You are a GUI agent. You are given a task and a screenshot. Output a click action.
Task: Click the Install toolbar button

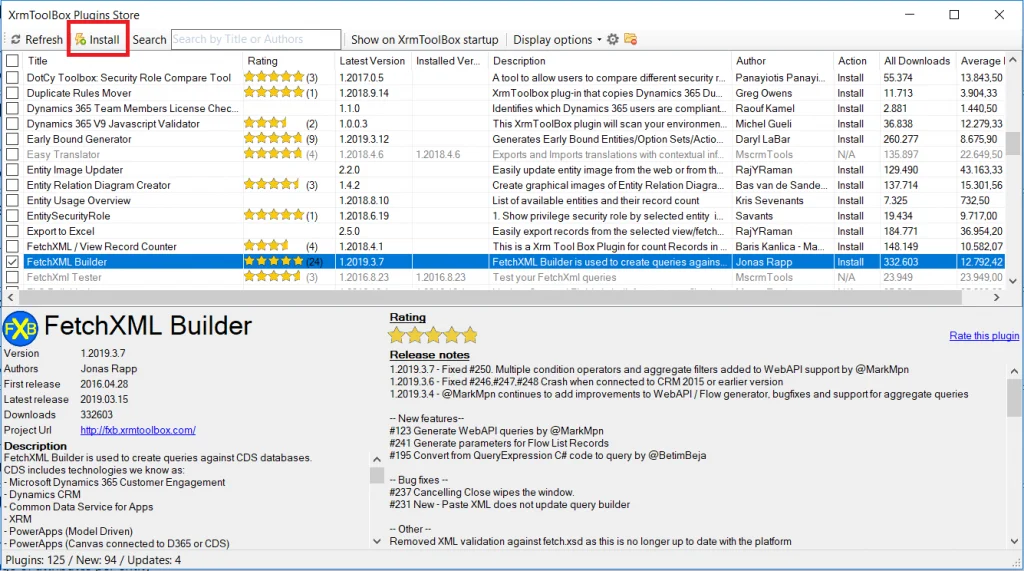pyautogui.click(x=97, y=39)
